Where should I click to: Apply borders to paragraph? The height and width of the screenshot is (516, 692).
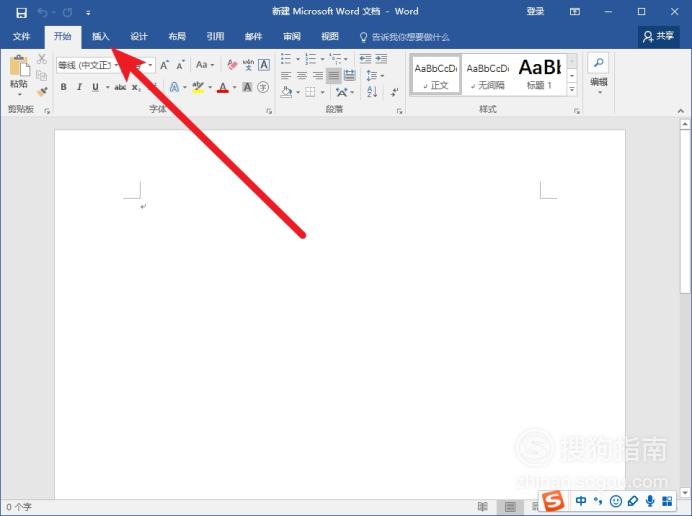310,92
